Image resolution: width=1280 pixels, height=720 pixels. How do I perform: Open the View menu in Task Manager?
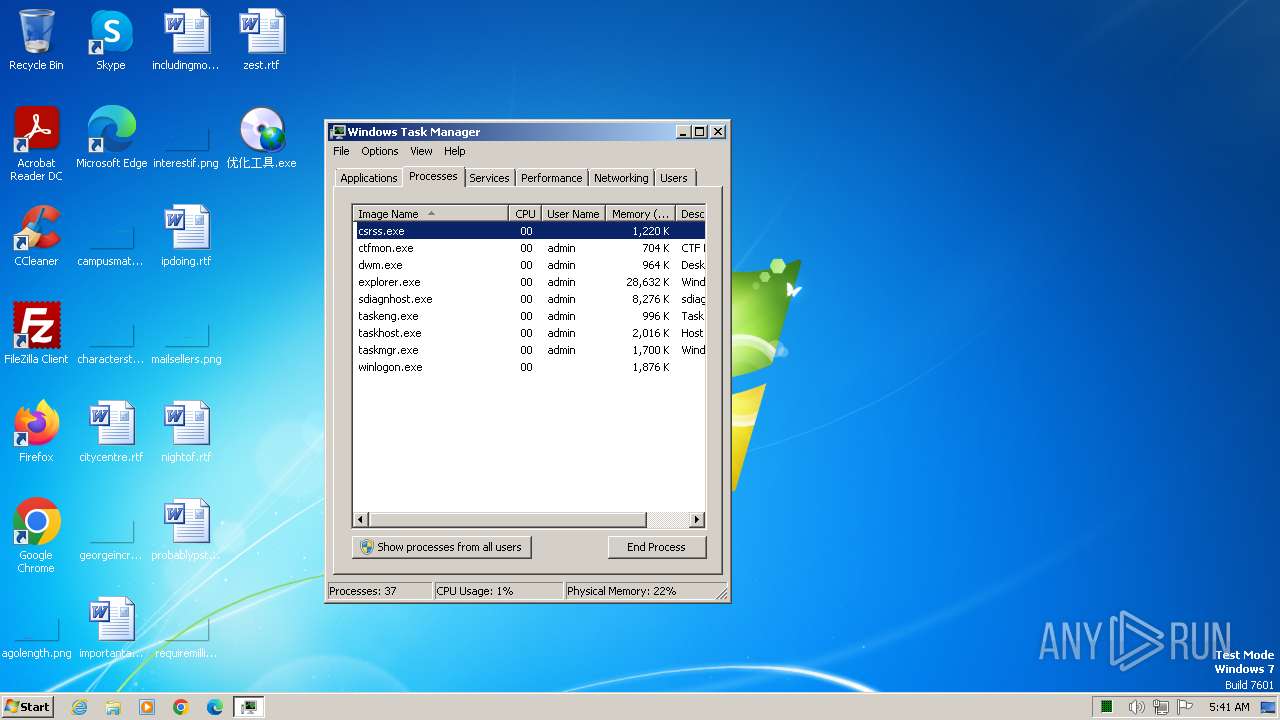[x=421, y=151]
